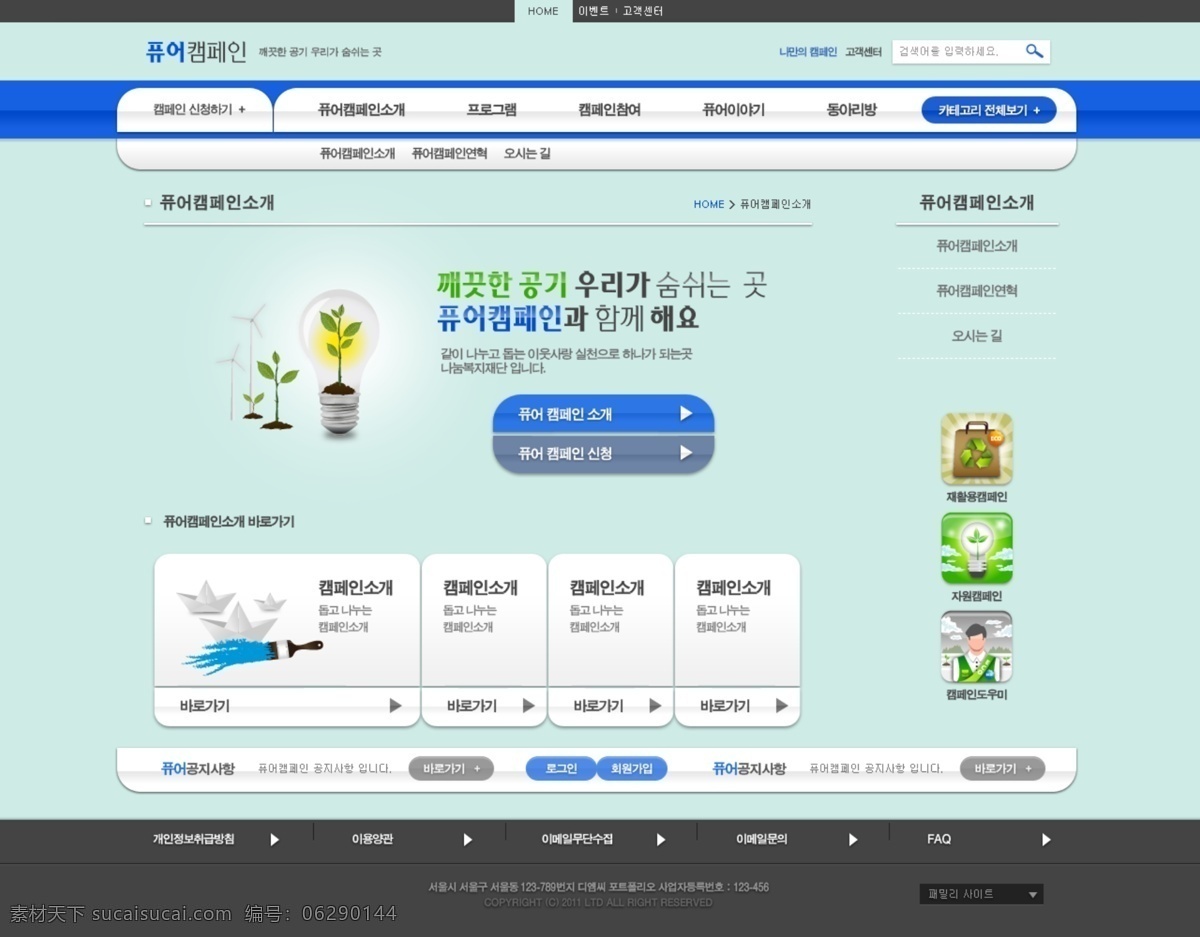
Task: Select HOME tab in top bar
Action: click(x=543, y=11)
